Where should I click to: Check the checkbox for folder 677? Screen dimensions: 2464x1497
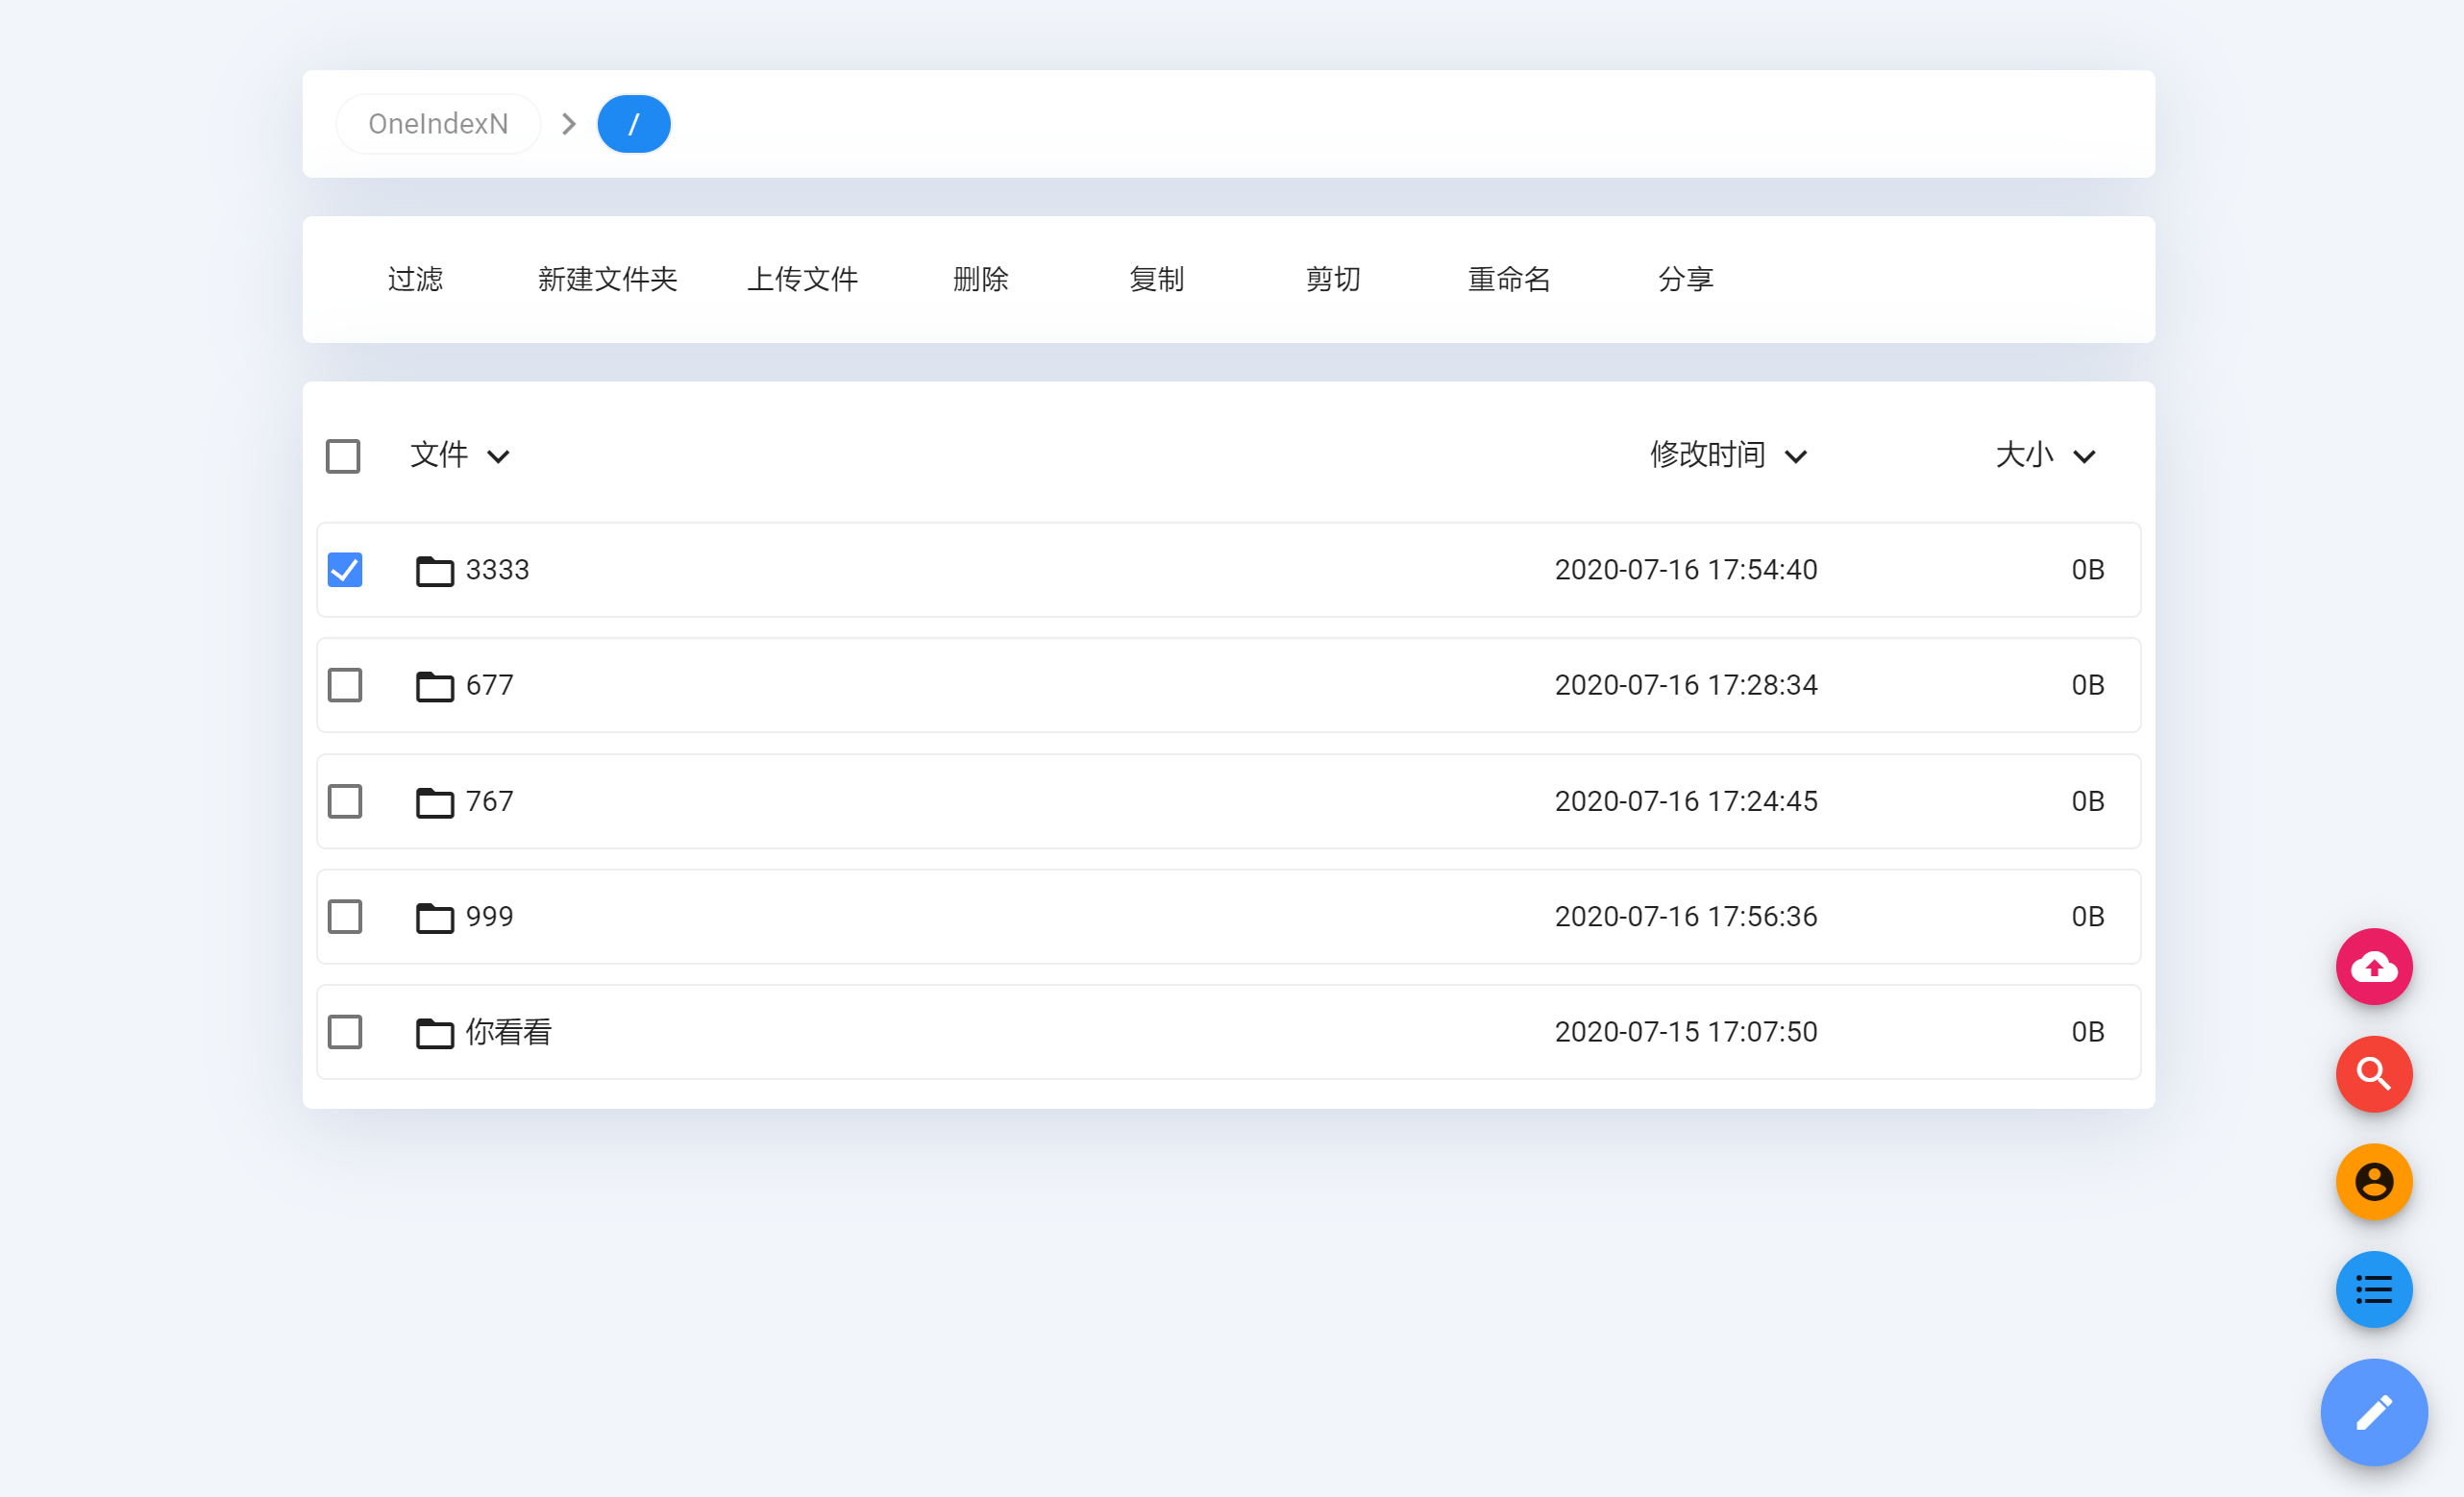(x=345, y=685)
